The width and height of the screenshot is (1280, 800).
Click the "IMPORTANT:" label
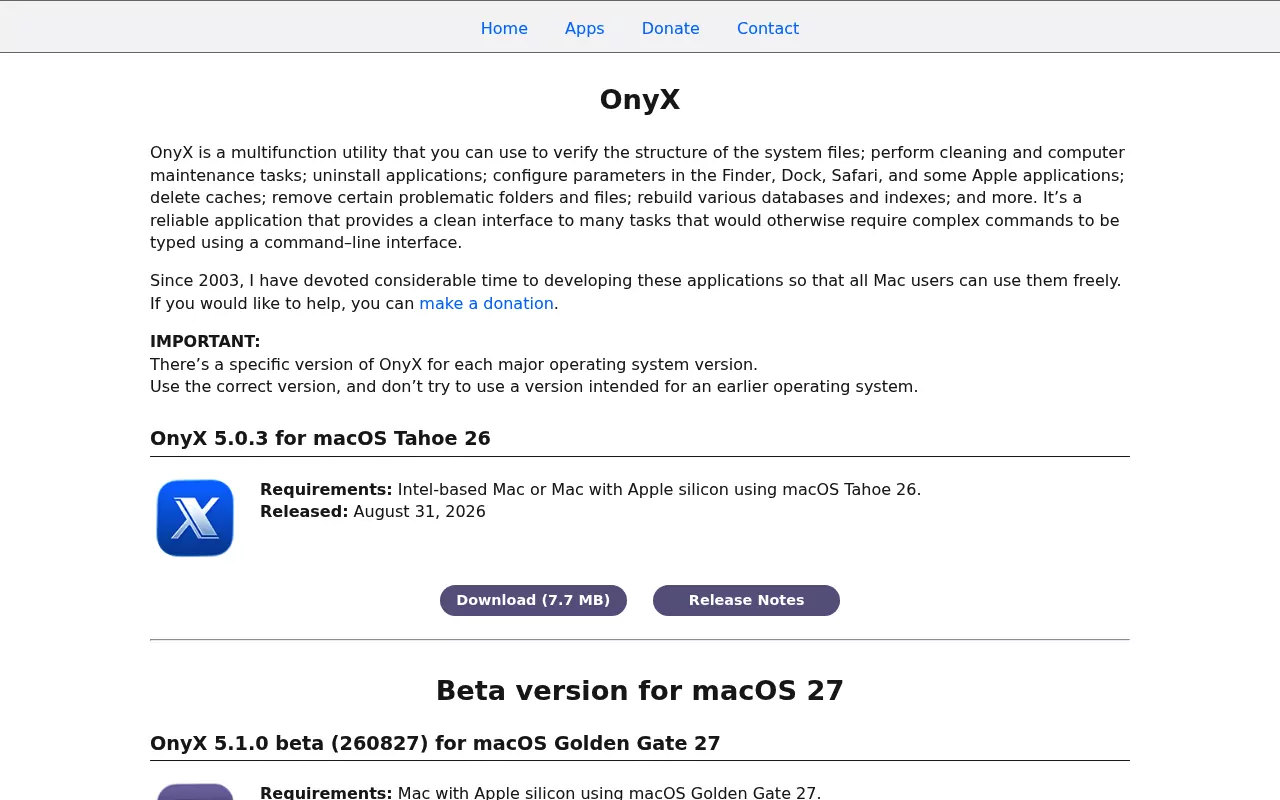205,341
